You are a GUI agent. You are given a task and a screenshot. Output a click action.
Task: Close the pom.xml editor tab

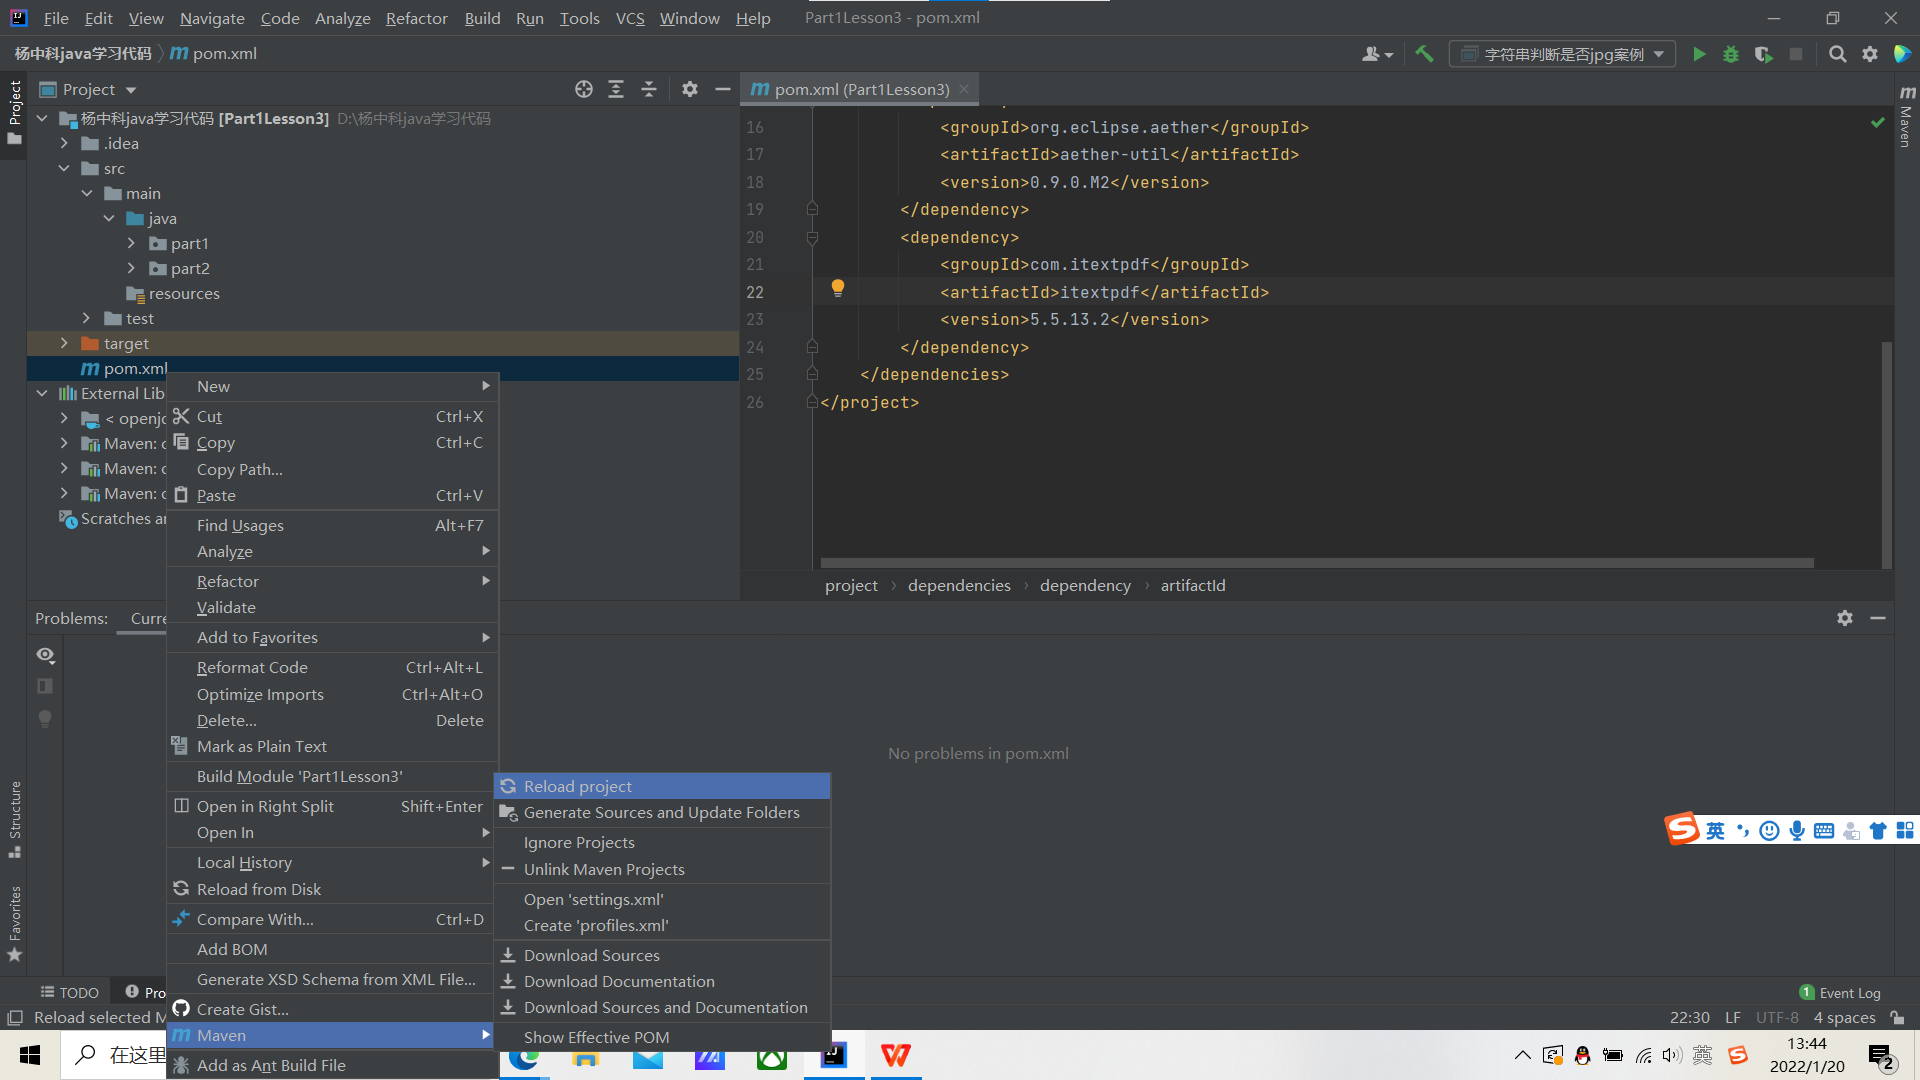tap(964, 89)
